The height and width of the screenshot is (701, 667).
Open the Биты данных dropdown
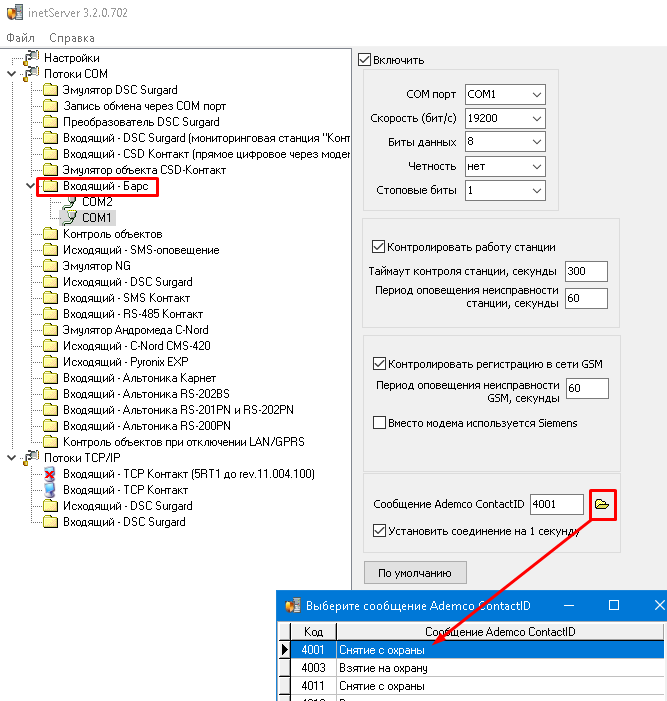pos(537,142)
